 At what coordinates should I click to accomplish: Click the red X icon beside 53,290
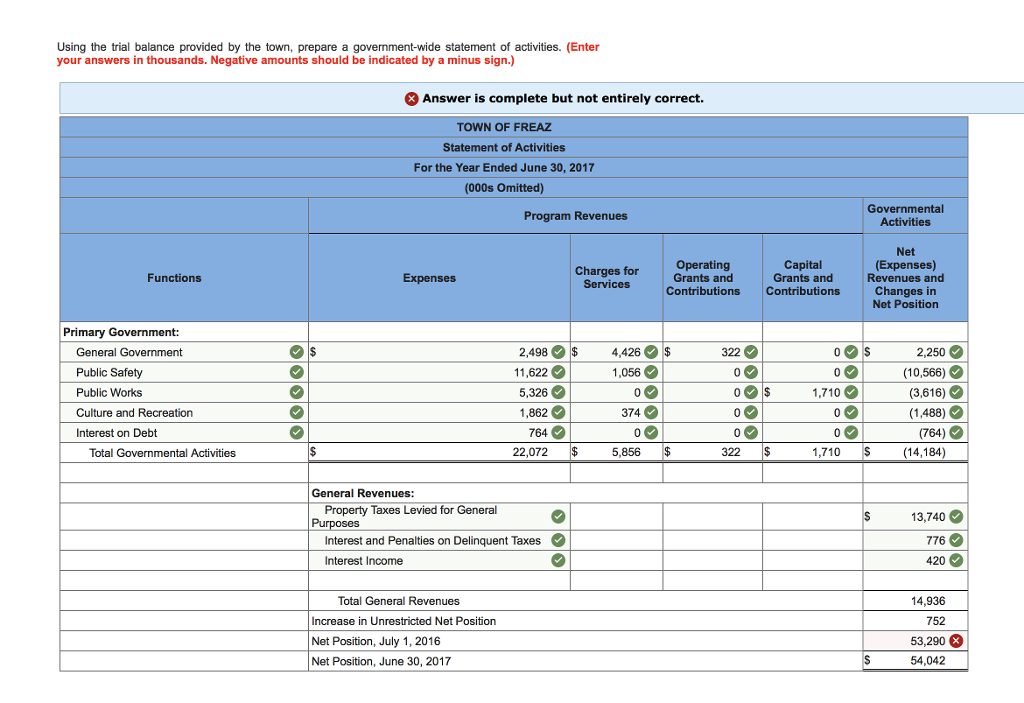click(955, 641)
